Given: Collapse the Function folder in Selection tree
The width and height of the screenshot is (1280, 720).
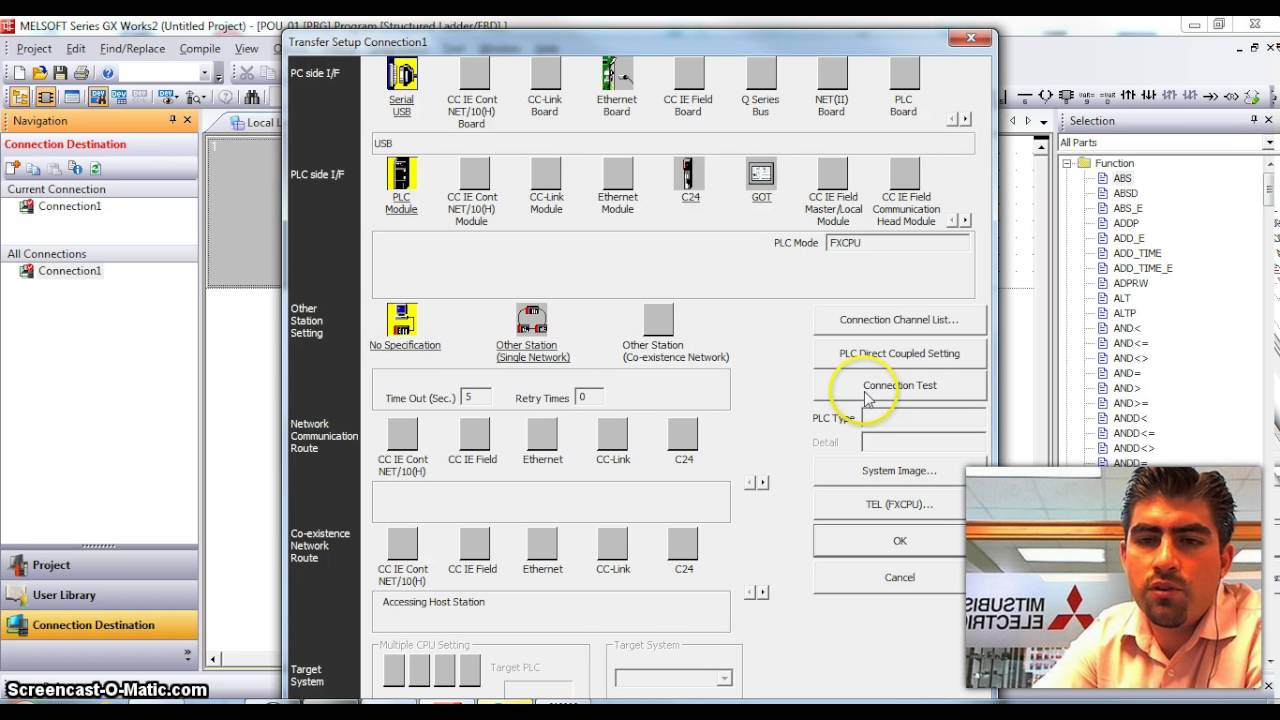Looking at the screenshot, I should point(1067,163).
